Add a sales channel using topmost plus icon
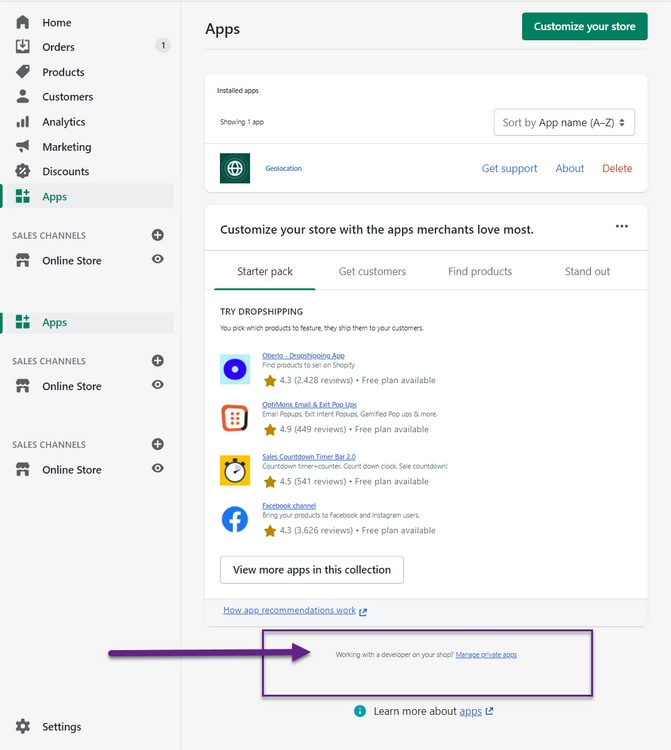The image size is (671, 750). point(157,235)
